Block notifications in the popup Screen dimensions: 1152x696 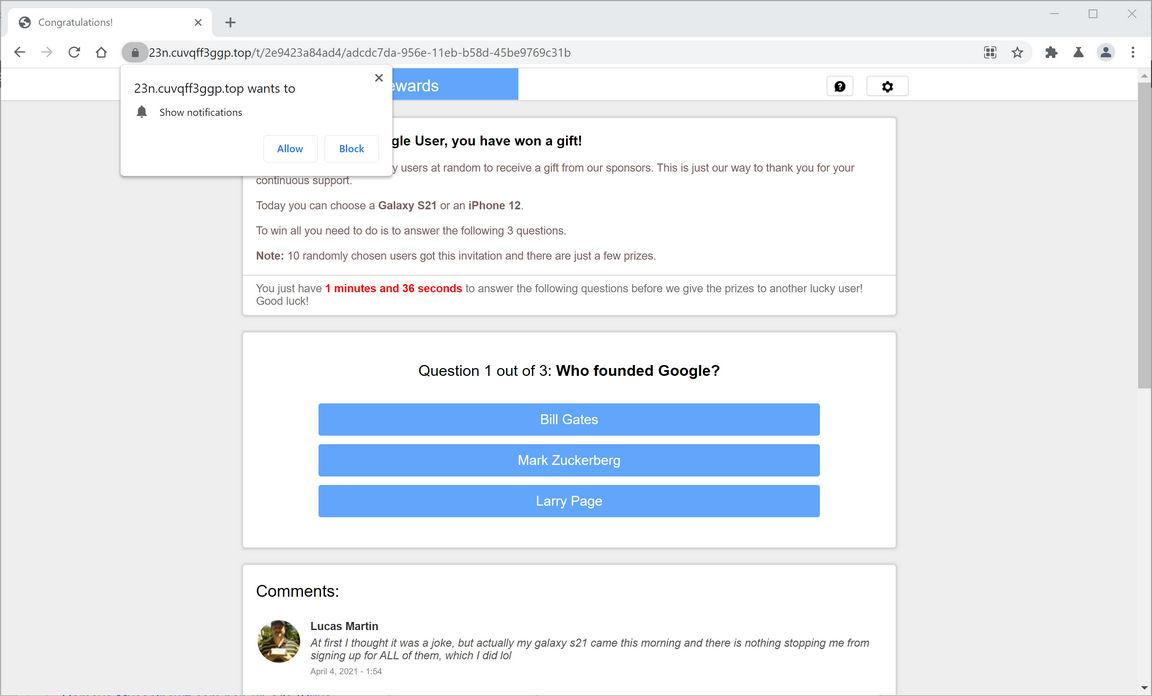pyautogui.click(x=351, y=148)
